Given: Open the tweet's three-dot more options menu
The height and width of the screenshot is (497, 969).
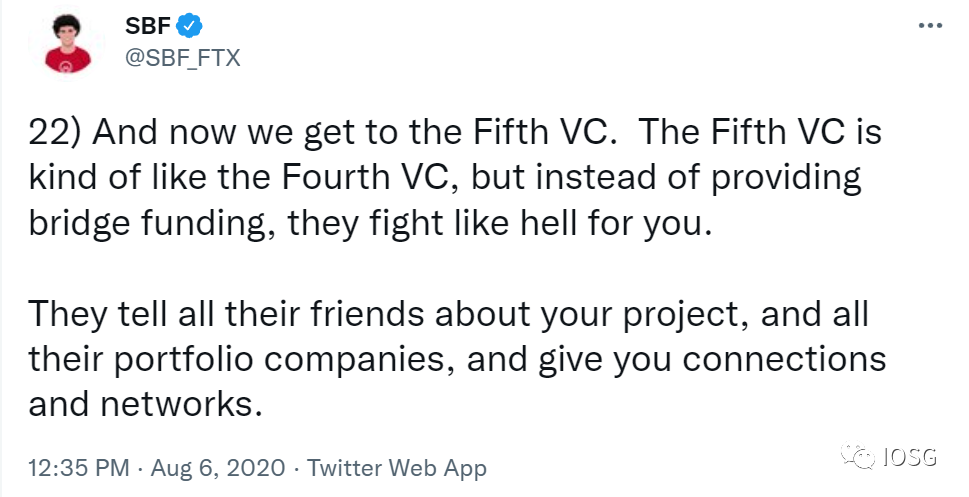Looking at the screenshot, I should click(x=930, y=26).
